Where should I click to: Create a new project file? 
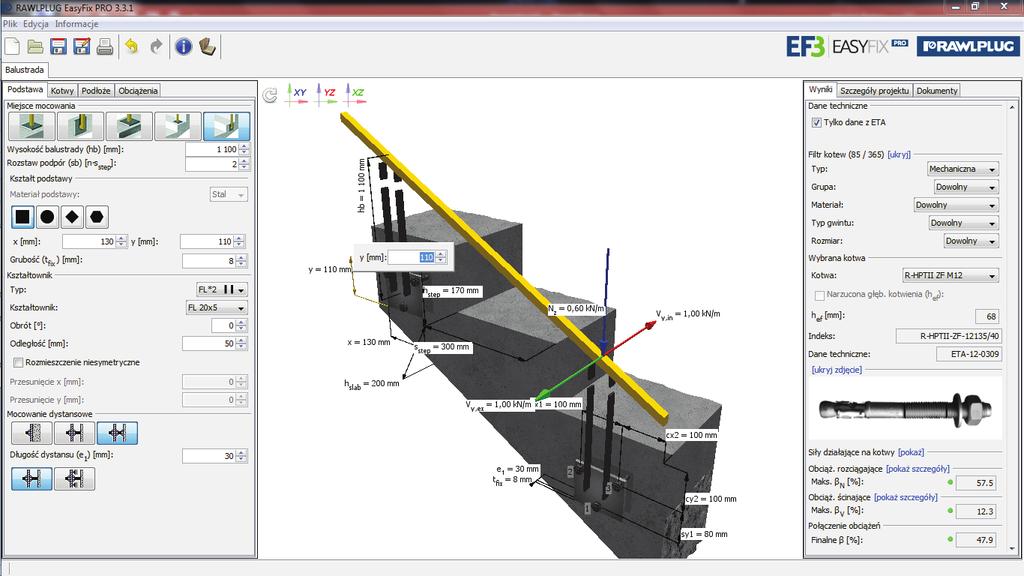coord(12,46)
